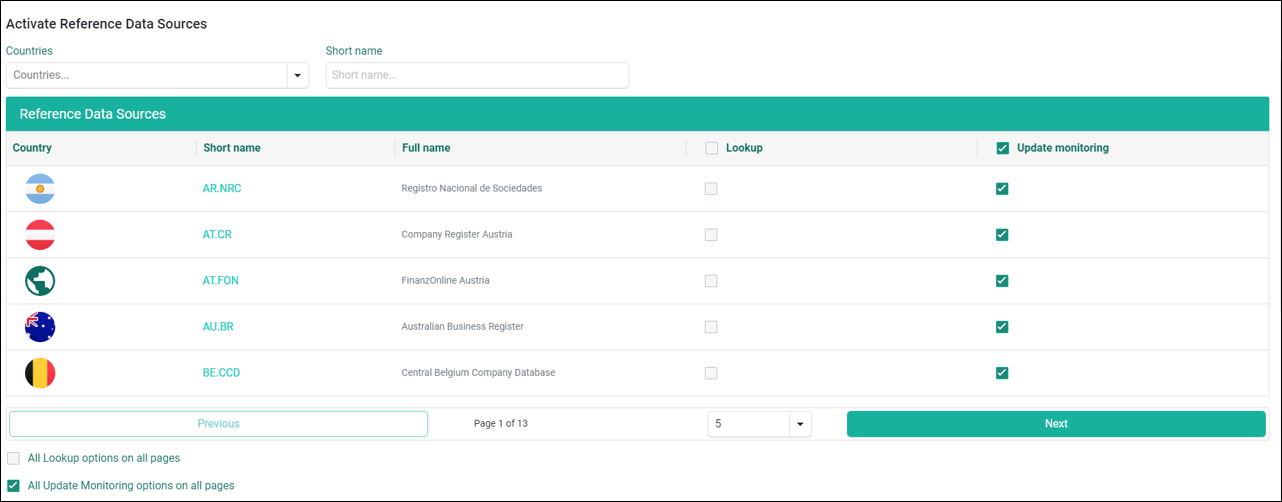Open the page size dropdown showing 5
The image size is (1282, 502).
[800, 424]
